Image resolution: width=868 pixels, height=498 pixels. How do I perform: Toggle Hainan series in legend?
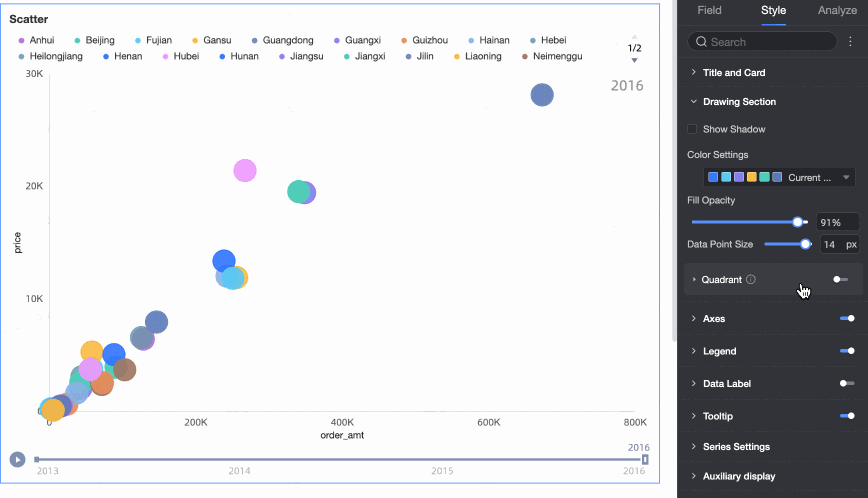pyautogui.click(x=489, y=40)
